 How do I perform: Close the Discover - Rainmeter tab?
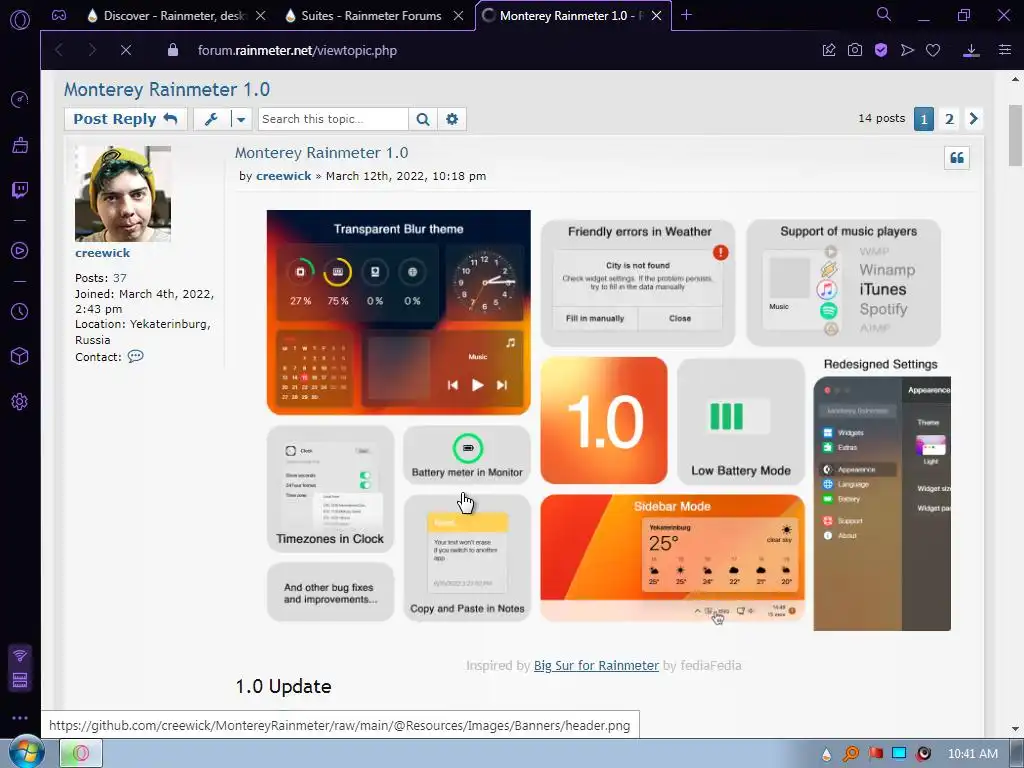coord(261,16)
